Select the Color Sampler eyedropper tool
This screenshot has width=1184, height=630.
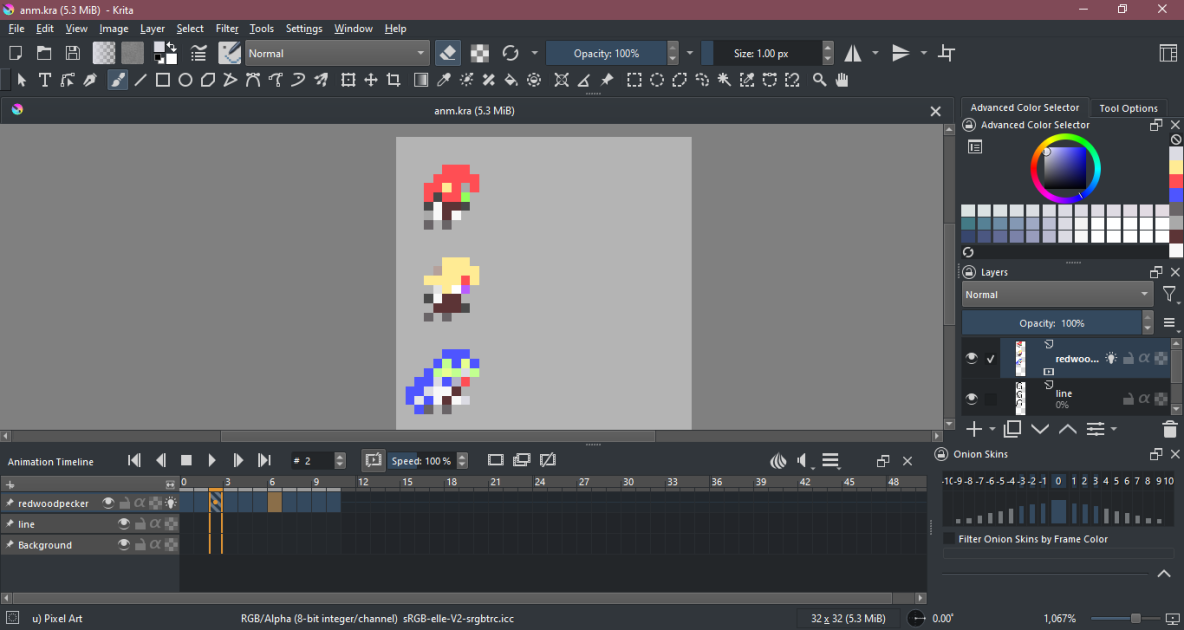pos(444,80)
